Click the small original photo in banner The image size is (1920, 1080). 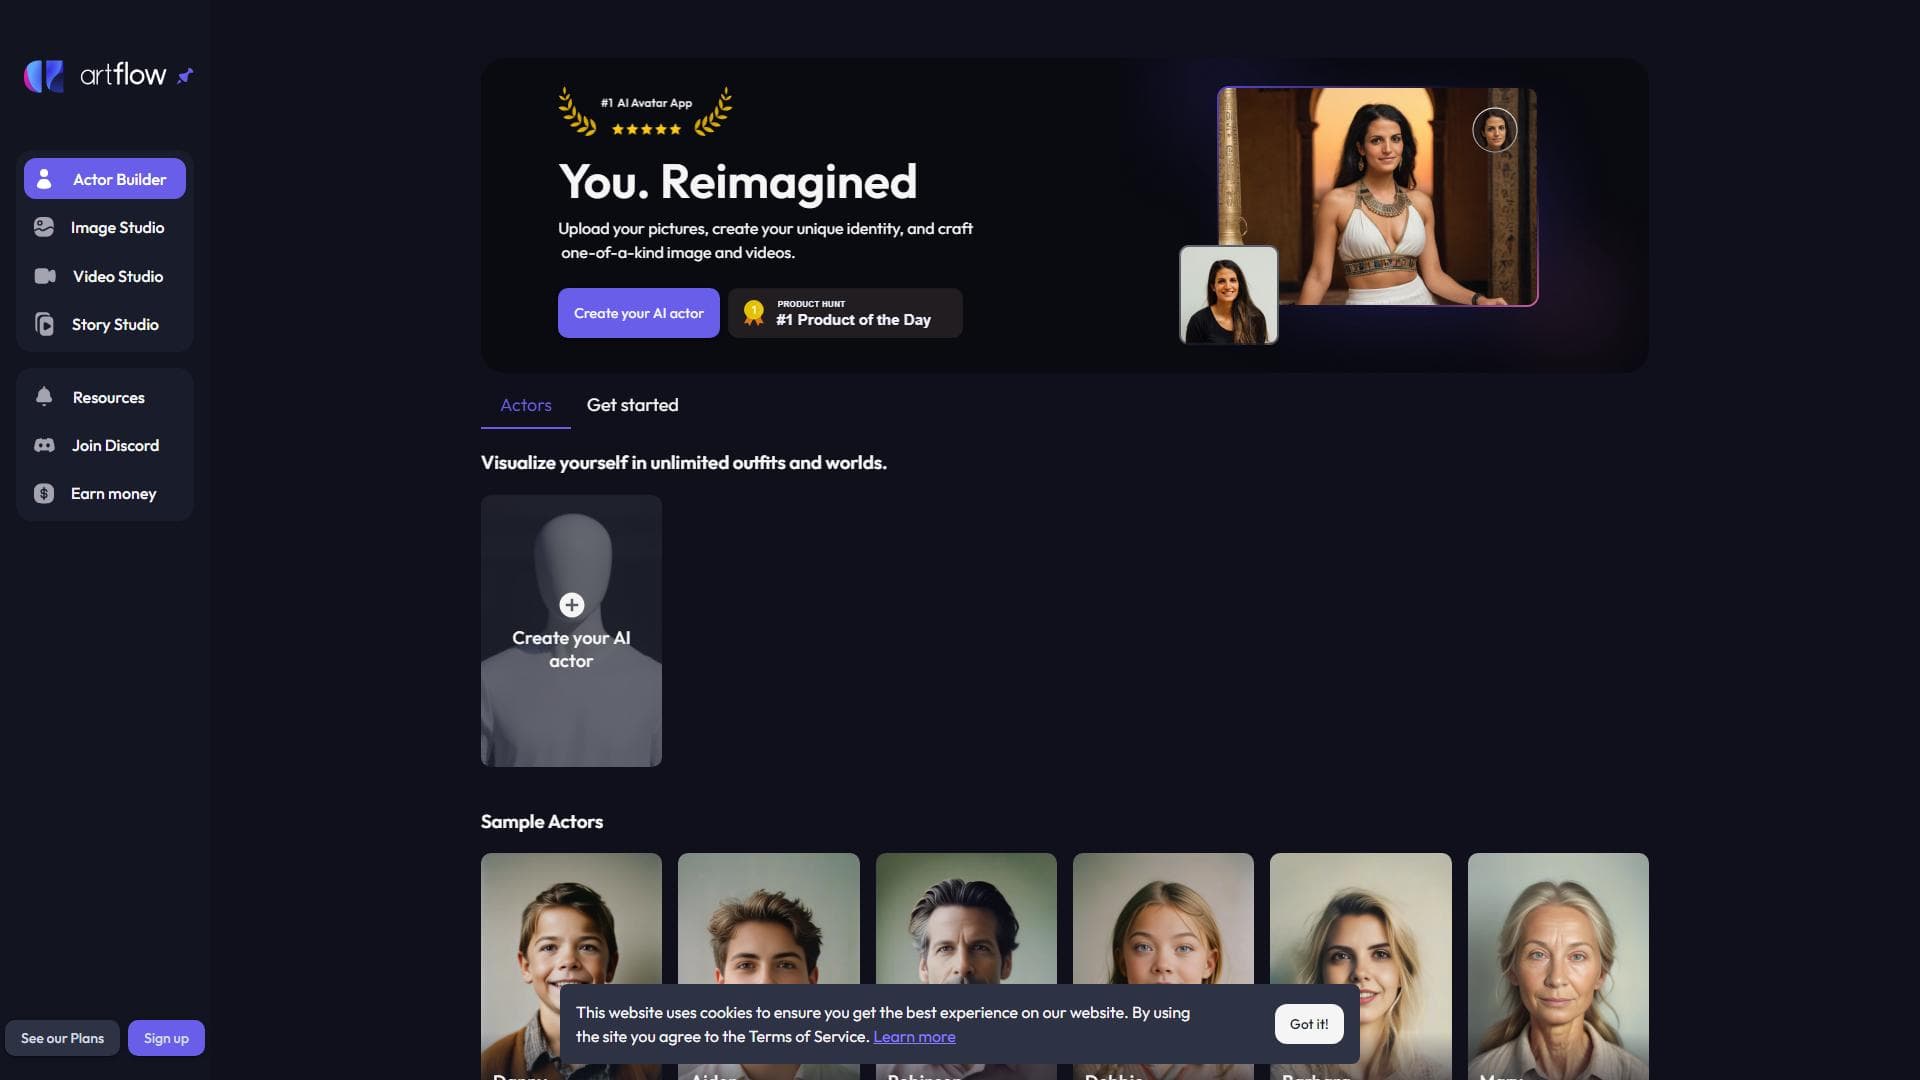[x=1228, y=295]
